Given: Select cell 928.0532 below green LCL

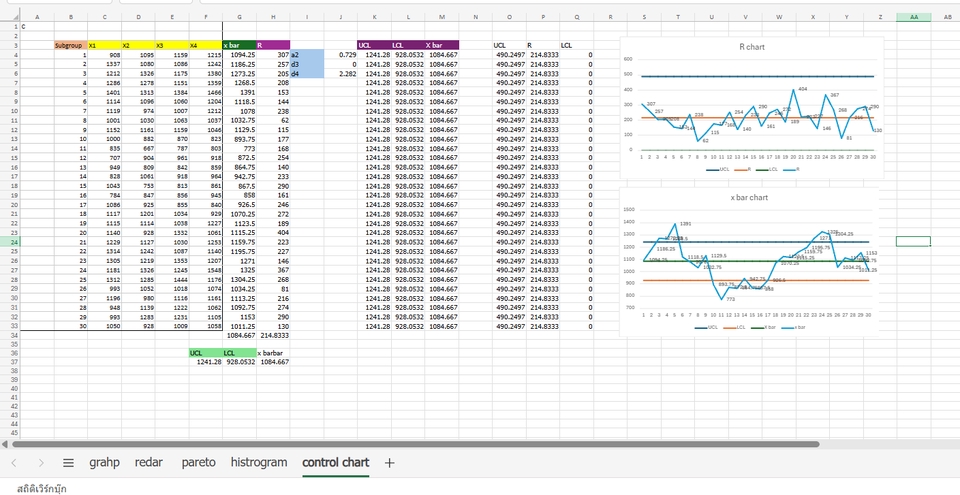Looking at the screenshot, I should [x=239, y=362].
